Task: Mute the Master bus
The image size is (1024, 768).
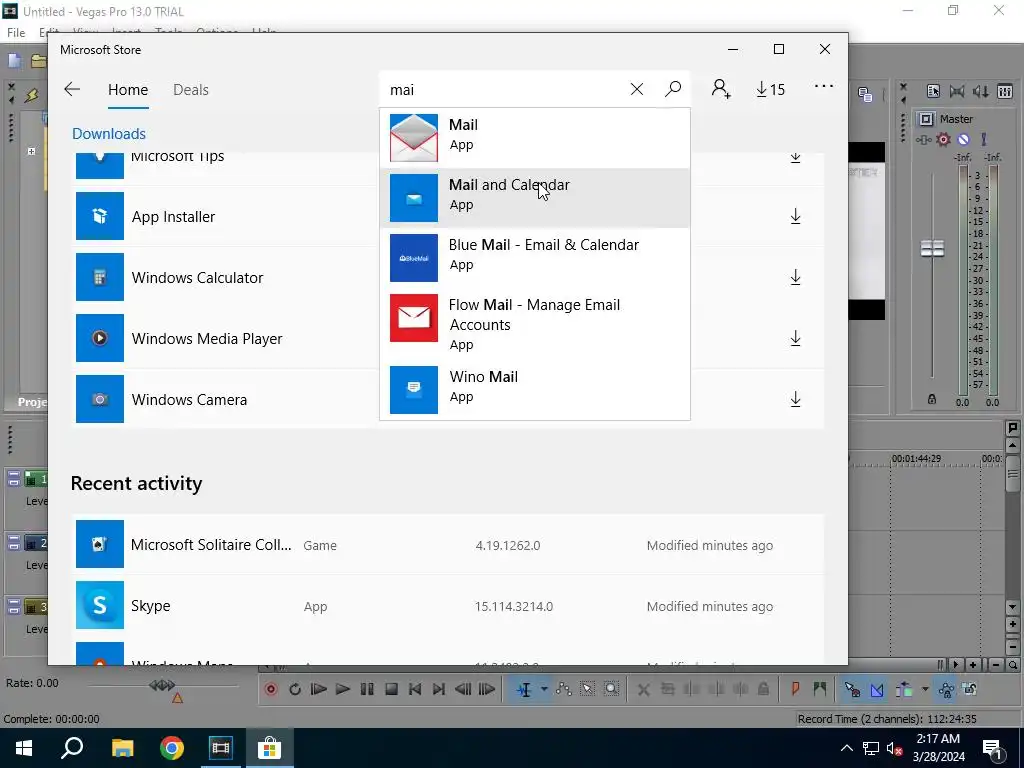Action: (x=963, y=139)
